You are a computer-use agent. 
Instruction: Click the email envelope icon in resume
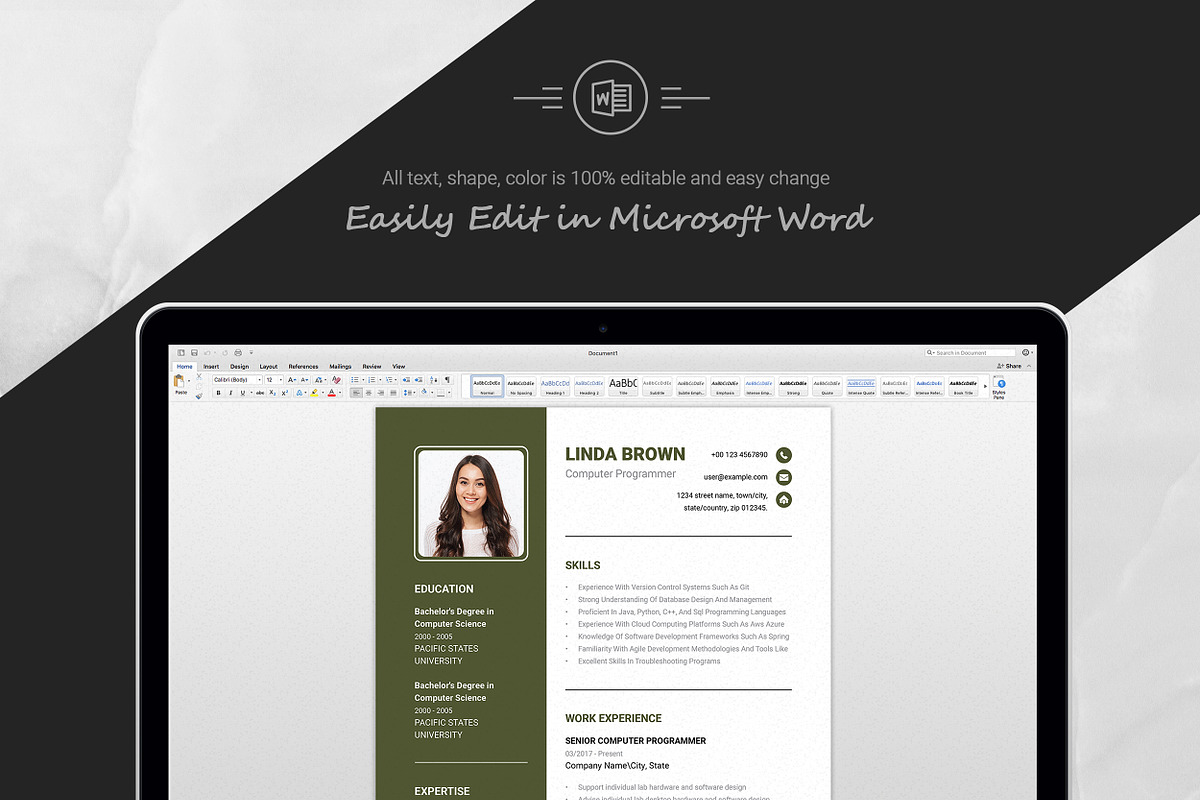(784, 477)
